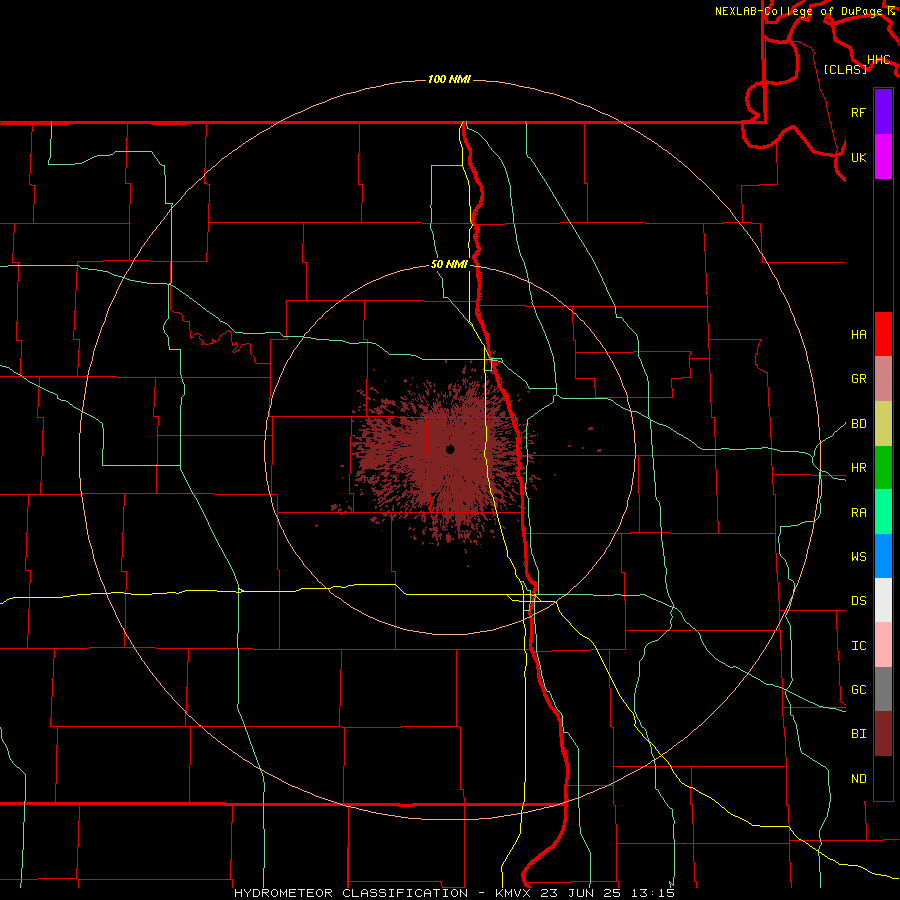Click the UK legend label
Viewport: 900px width, 900px height.
pyautogui.click(x=858, y=157)
